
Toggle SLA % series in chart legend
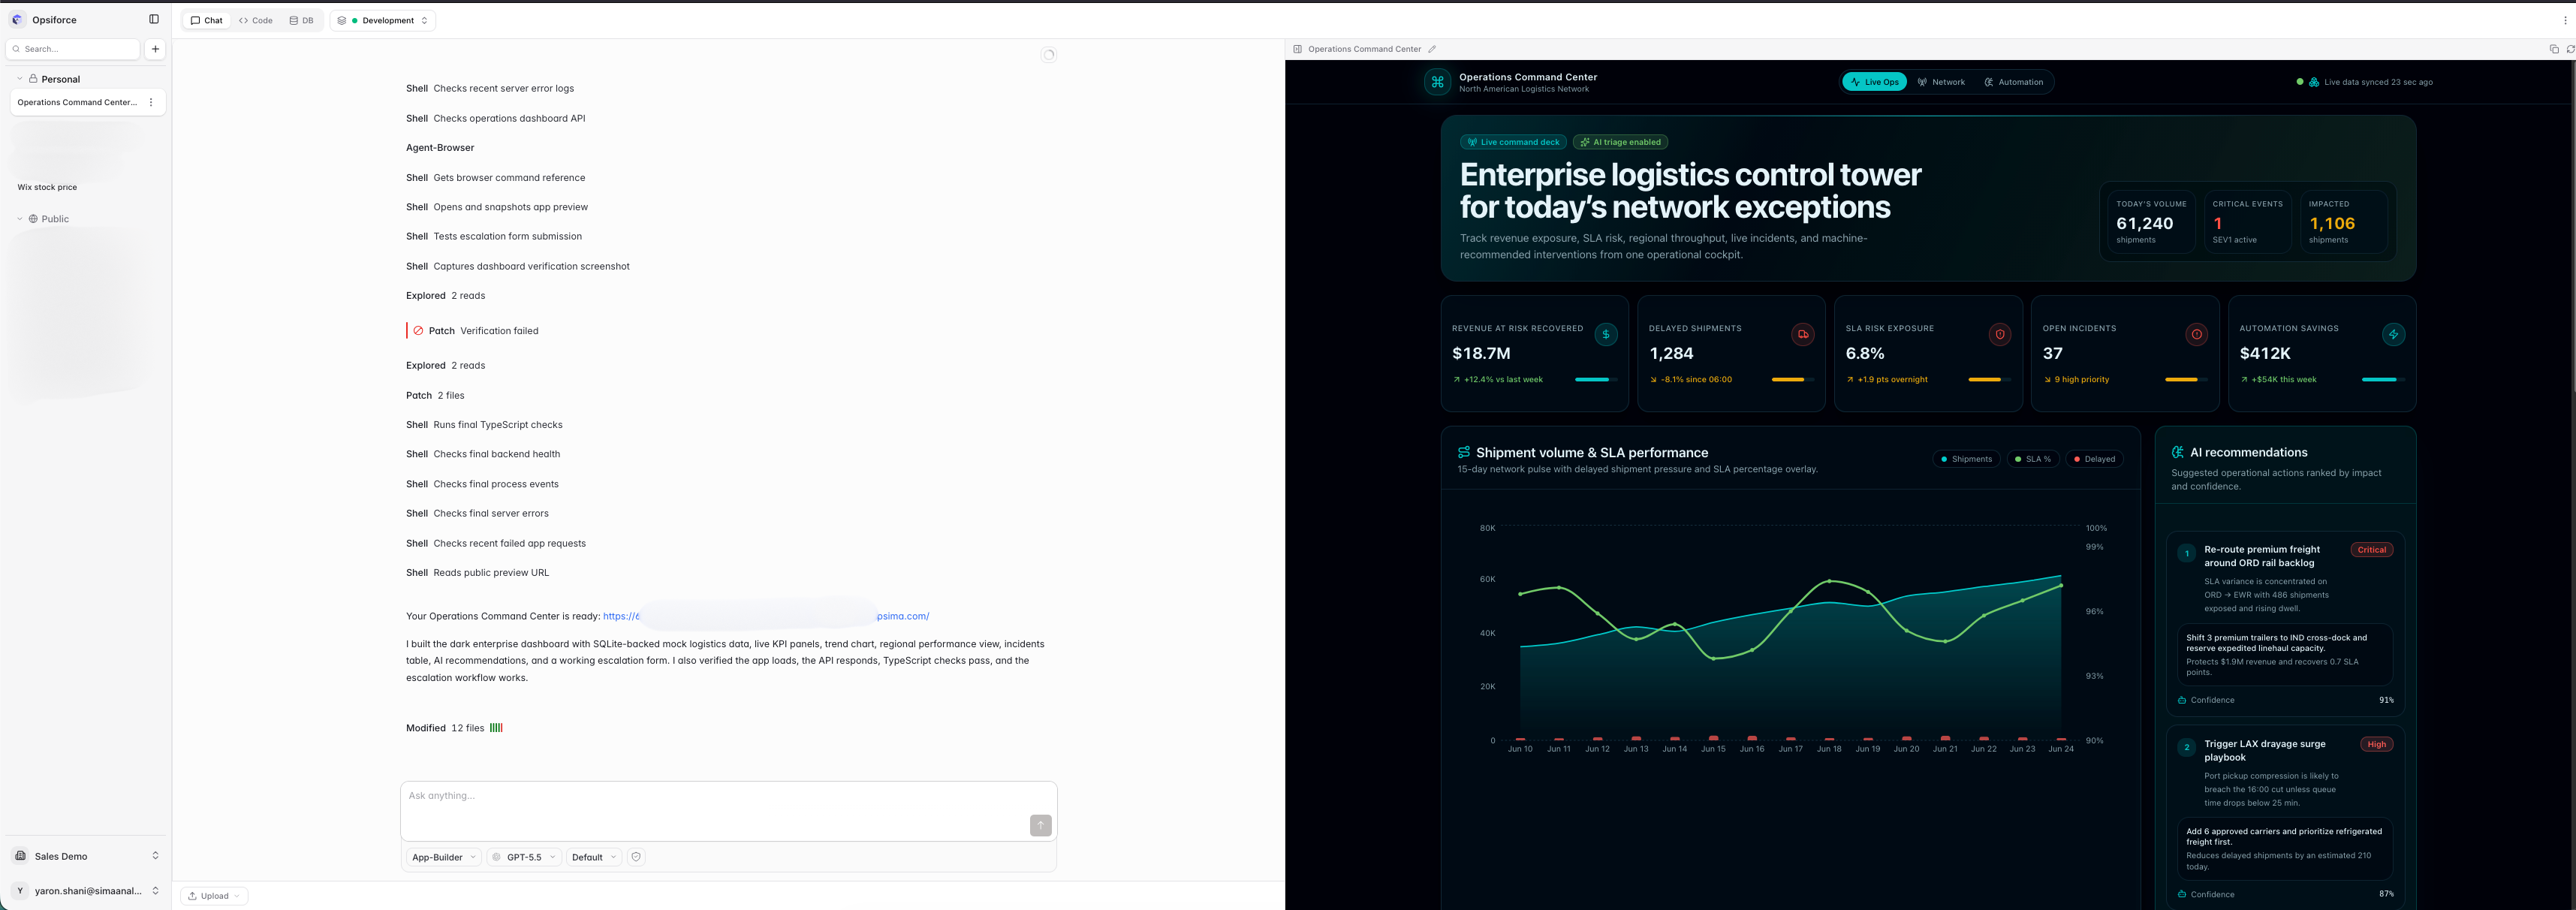(2033, 459)
